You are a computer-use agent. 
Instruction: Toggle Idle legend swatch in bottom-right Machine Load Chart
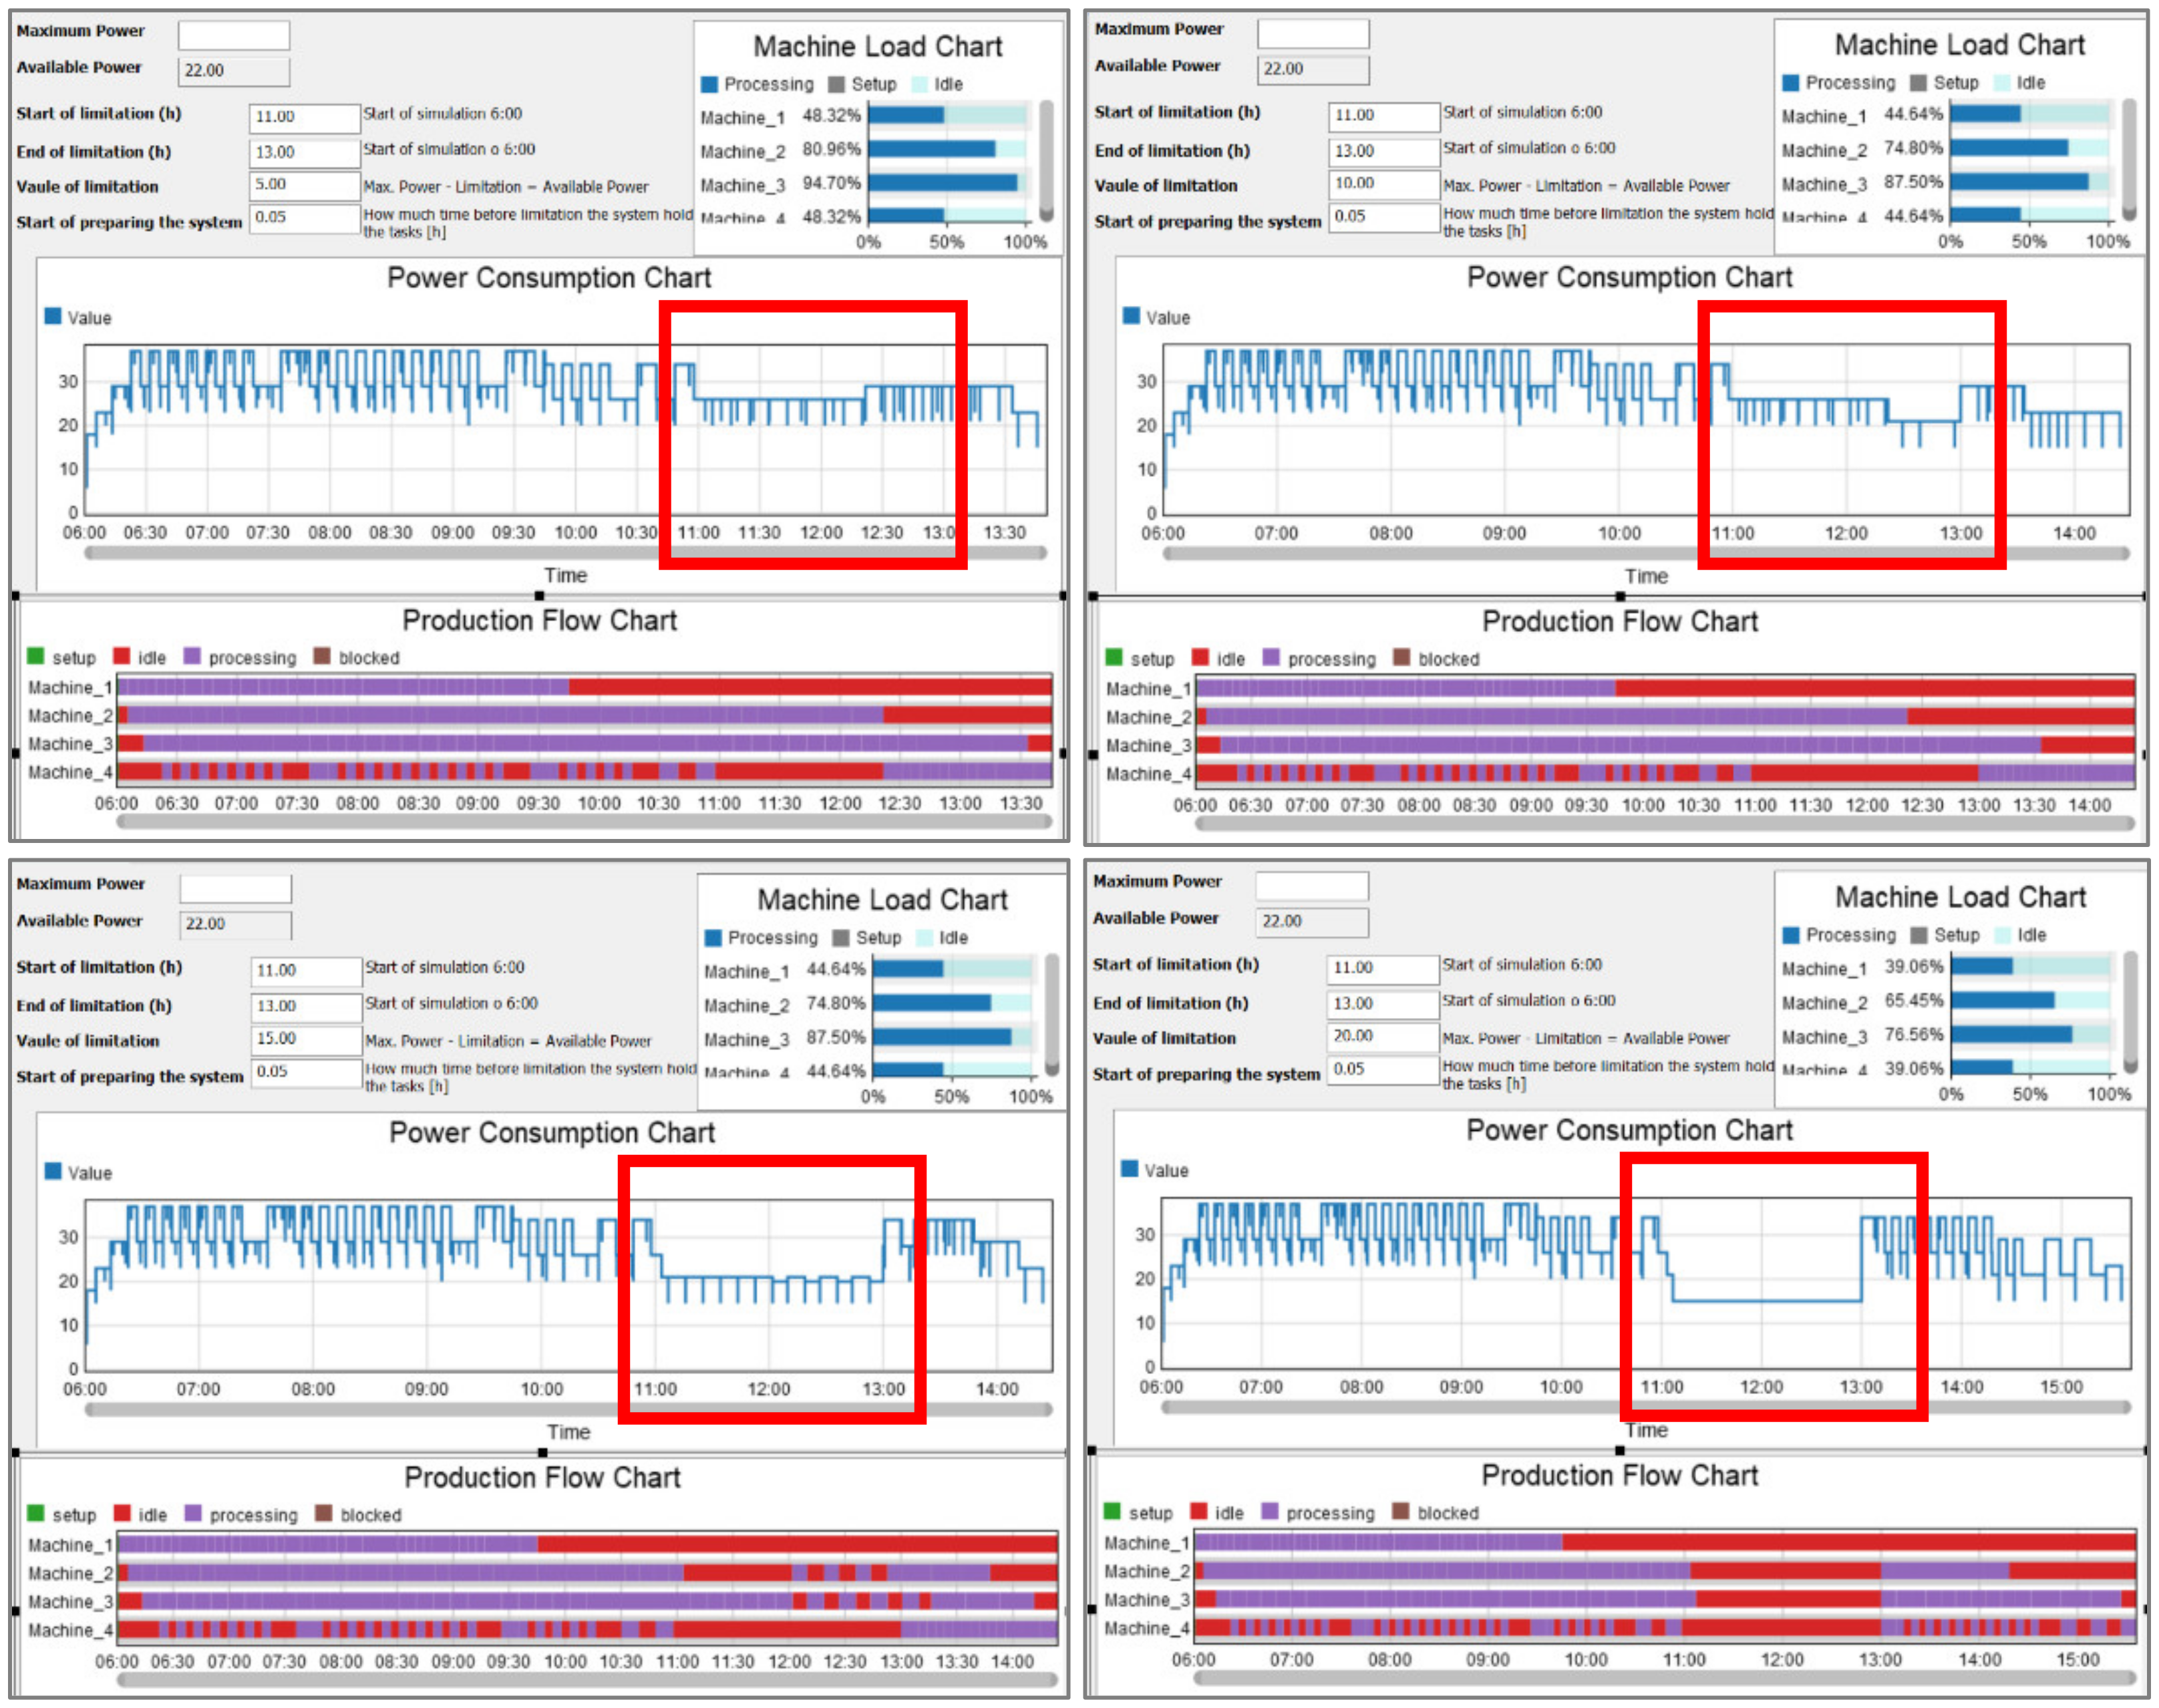tap(2002, 935)
